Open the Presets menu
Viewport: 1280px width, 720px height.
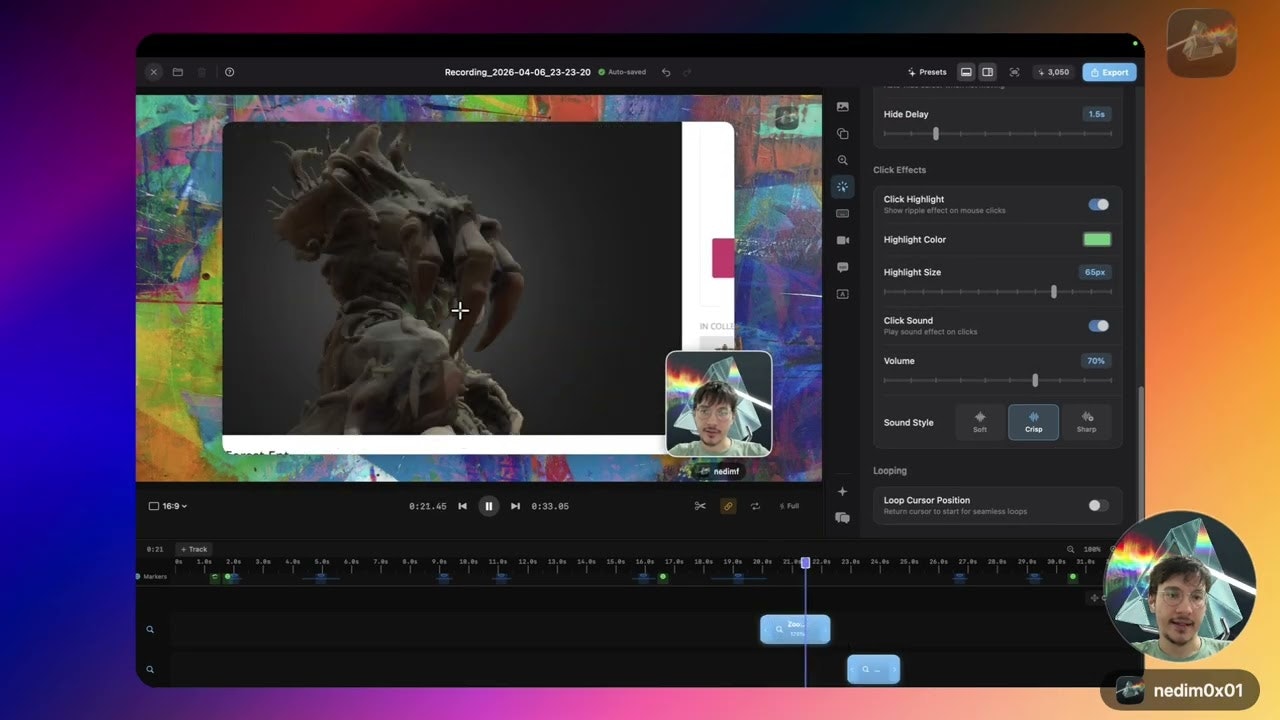click(x=927, y=72)
